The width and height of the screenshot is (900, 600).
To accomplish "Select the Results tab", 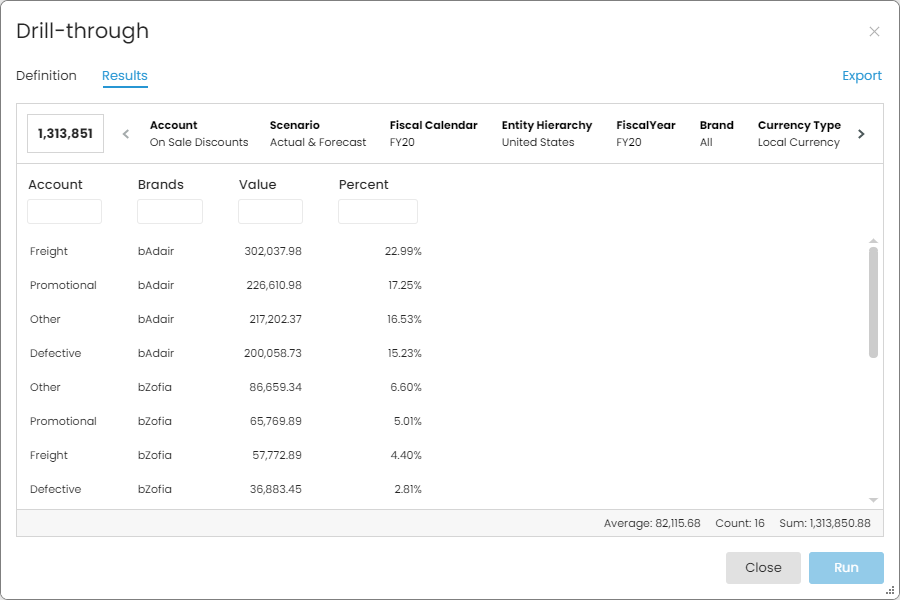I will (125, 76).
